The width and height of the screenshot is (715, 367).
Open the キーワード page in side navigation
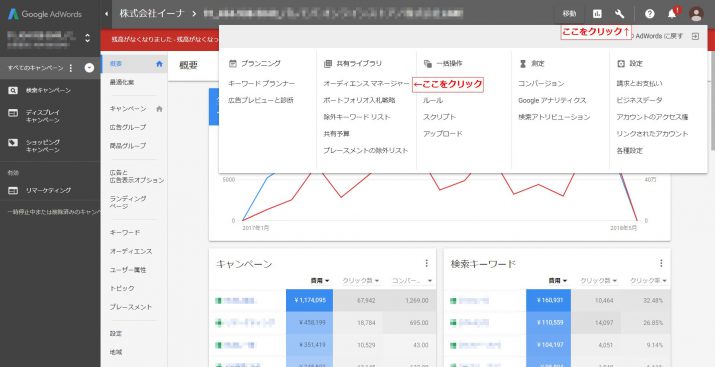125,233
